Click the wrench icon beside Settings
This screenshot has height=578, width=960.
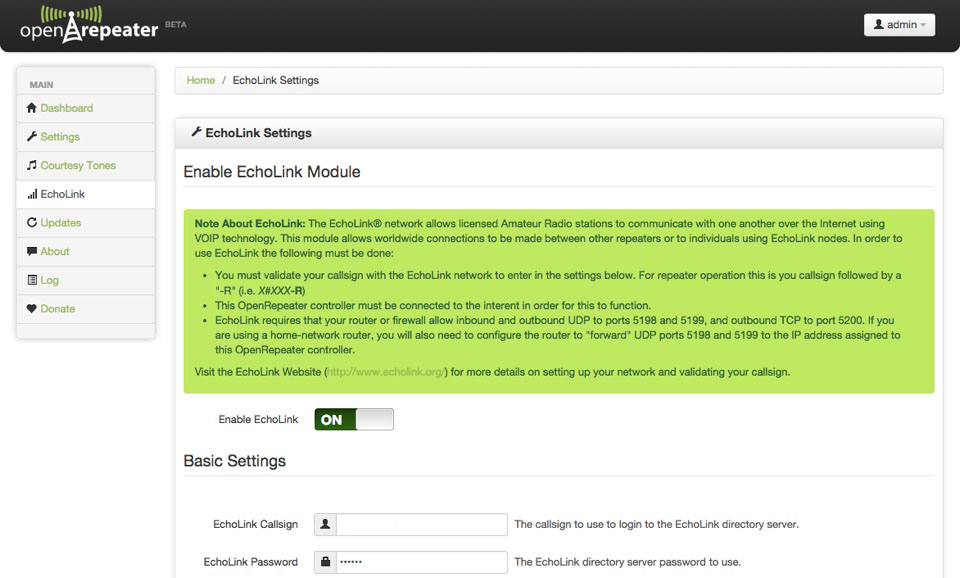coord(32,137)
